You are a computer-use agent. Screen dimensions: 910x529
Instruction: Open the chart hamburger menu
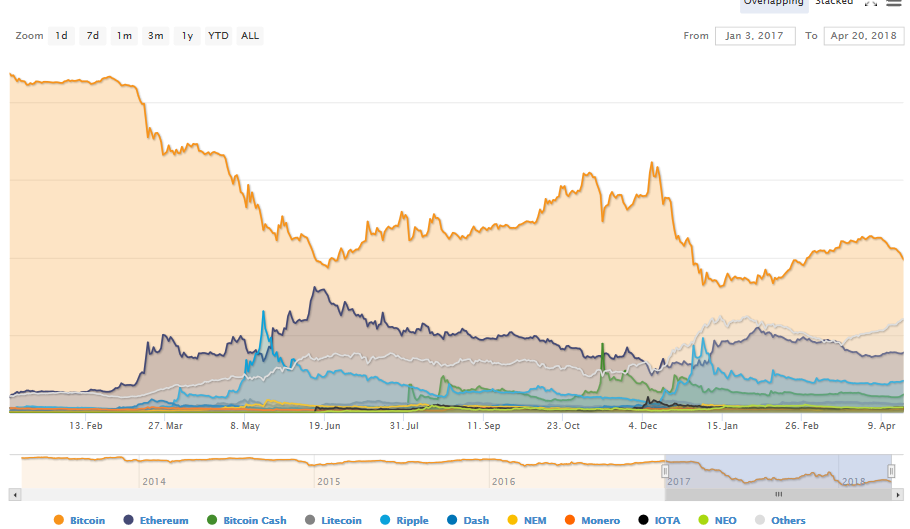point(893,3)
